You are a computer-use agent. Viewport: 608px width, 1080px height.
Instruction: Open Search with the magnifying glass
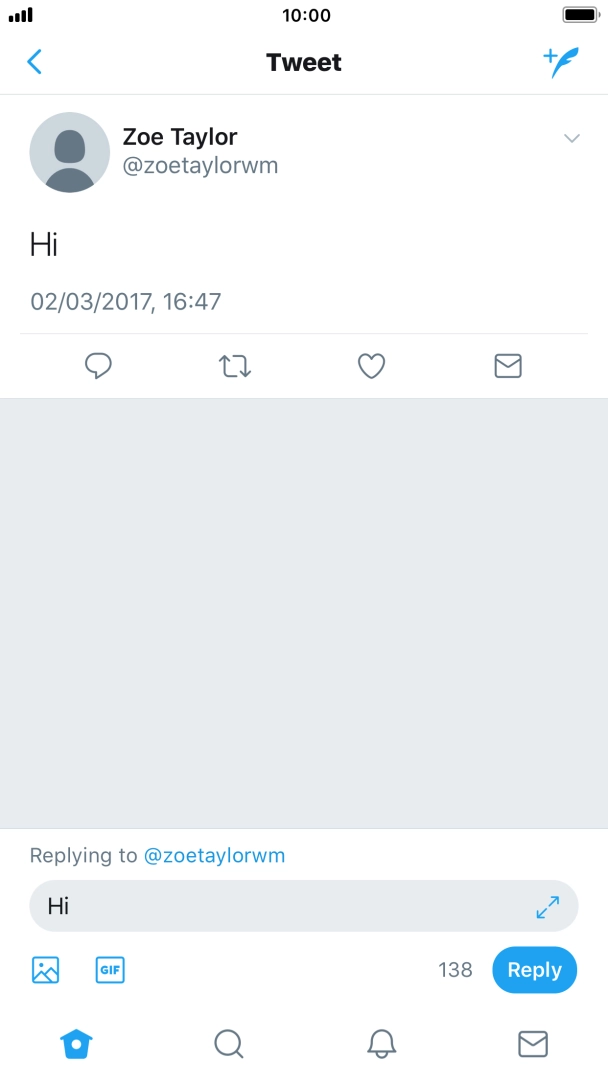tap(228, 1043)
